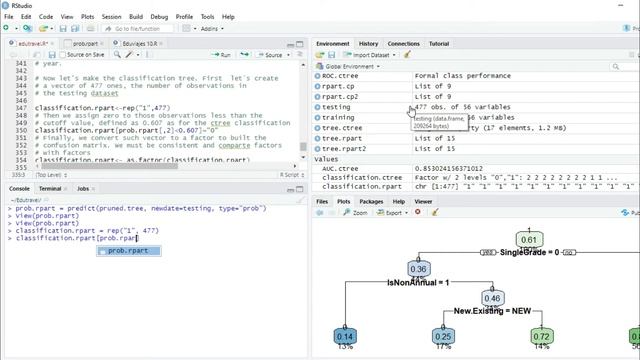Viewport: 640px width, 360px height.
Task: Clear all plots with the broom icon
Action: [x=435, y=212]
